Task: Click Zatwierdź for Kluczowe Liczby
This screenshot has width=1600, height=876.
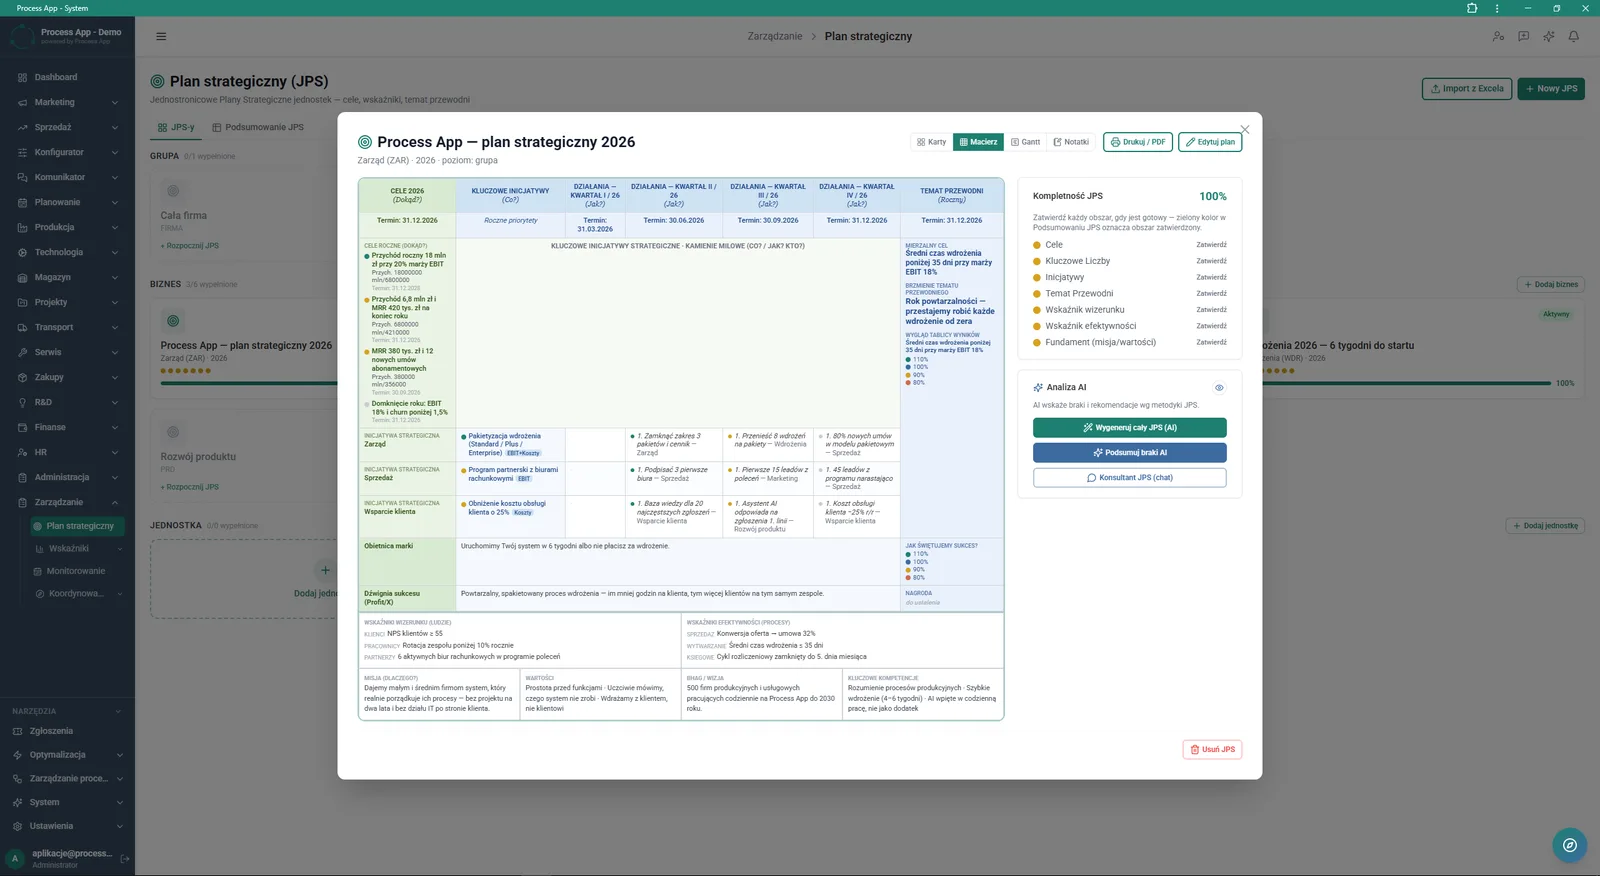Action: pos(1211,261)
